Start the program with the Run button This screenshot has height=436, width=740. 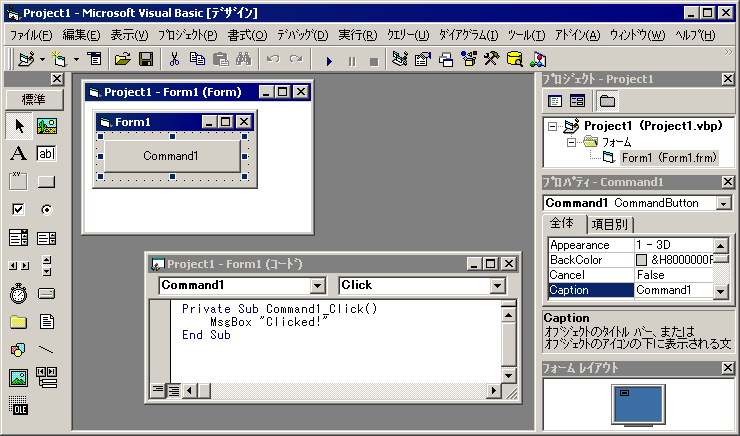click(329, 61)
